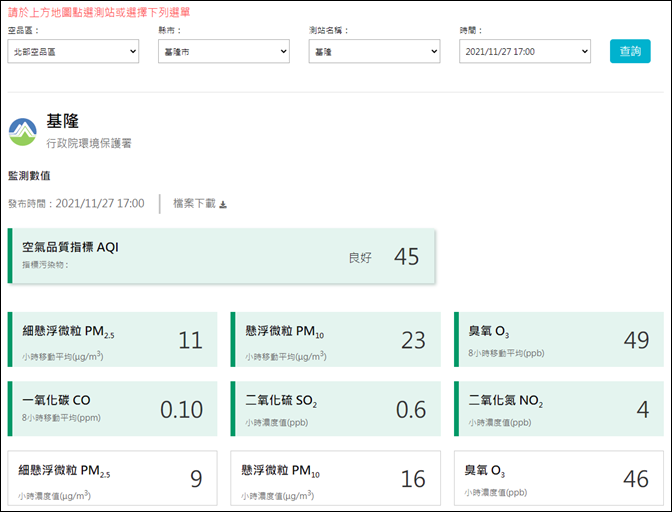Select the 一氧化碳 CO card showing 0.10
Image resolution: width=672 pixels, height=512 pixels.
pyautogui.click(x=112, y=409)
